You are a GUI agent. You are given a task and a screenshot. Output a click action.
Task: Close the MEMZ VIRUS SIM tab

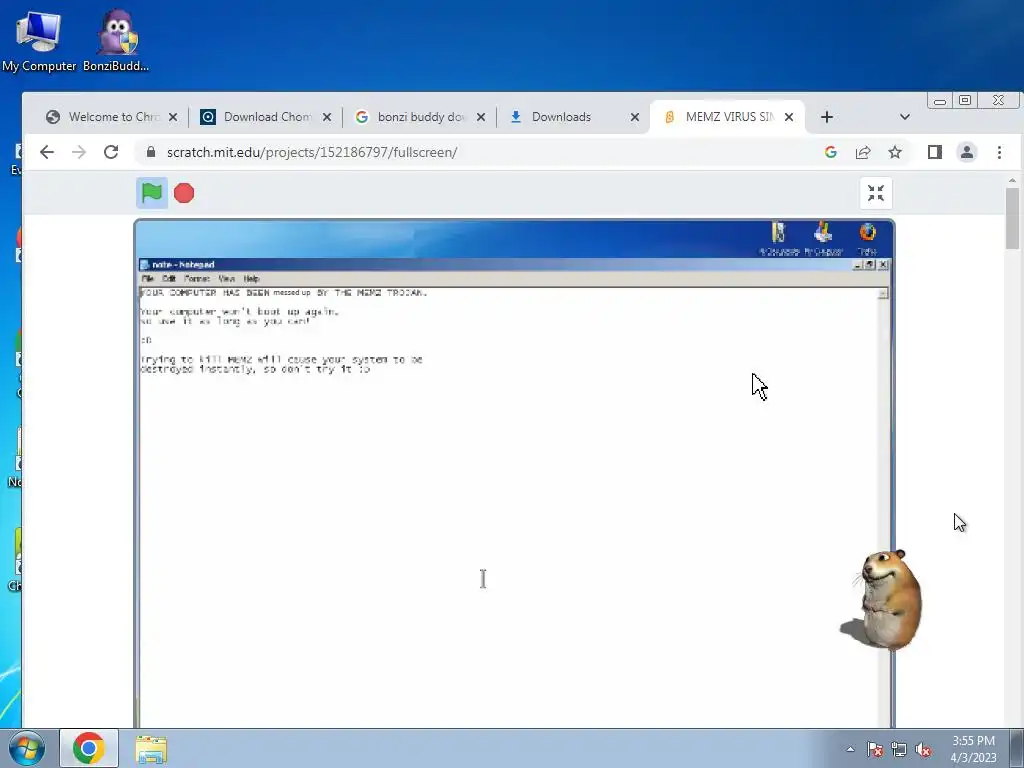[x=789, y=117]
